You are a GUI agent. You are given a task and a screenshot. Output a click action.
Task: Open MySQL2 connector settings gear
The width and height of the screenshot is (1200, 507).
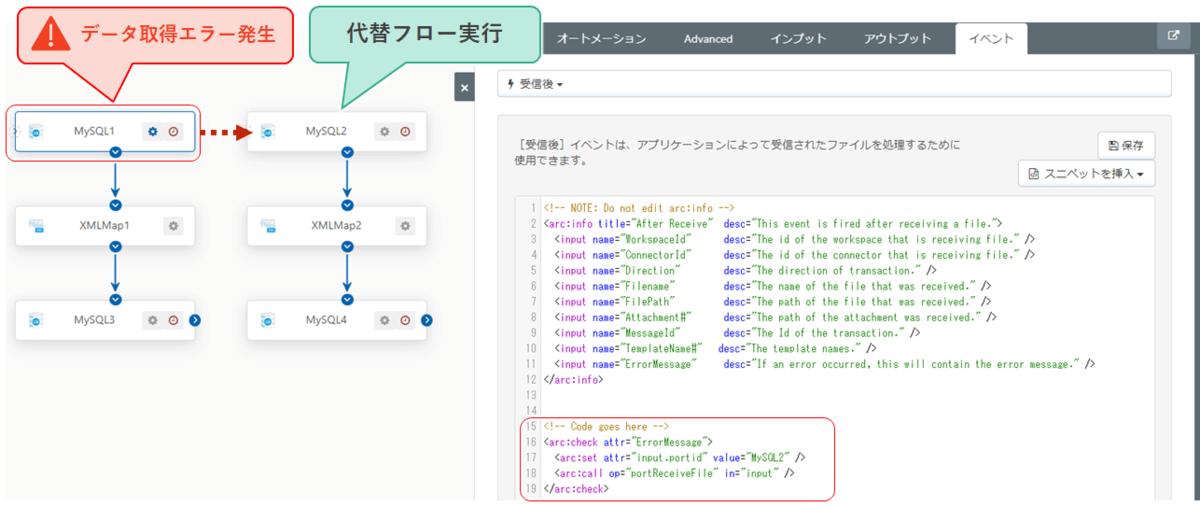(384, 131)
